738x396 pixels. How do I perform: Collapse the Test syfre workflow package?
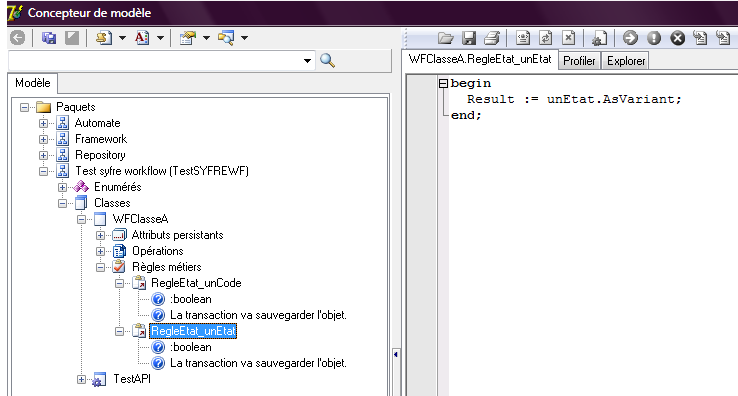tap(43, 171)
